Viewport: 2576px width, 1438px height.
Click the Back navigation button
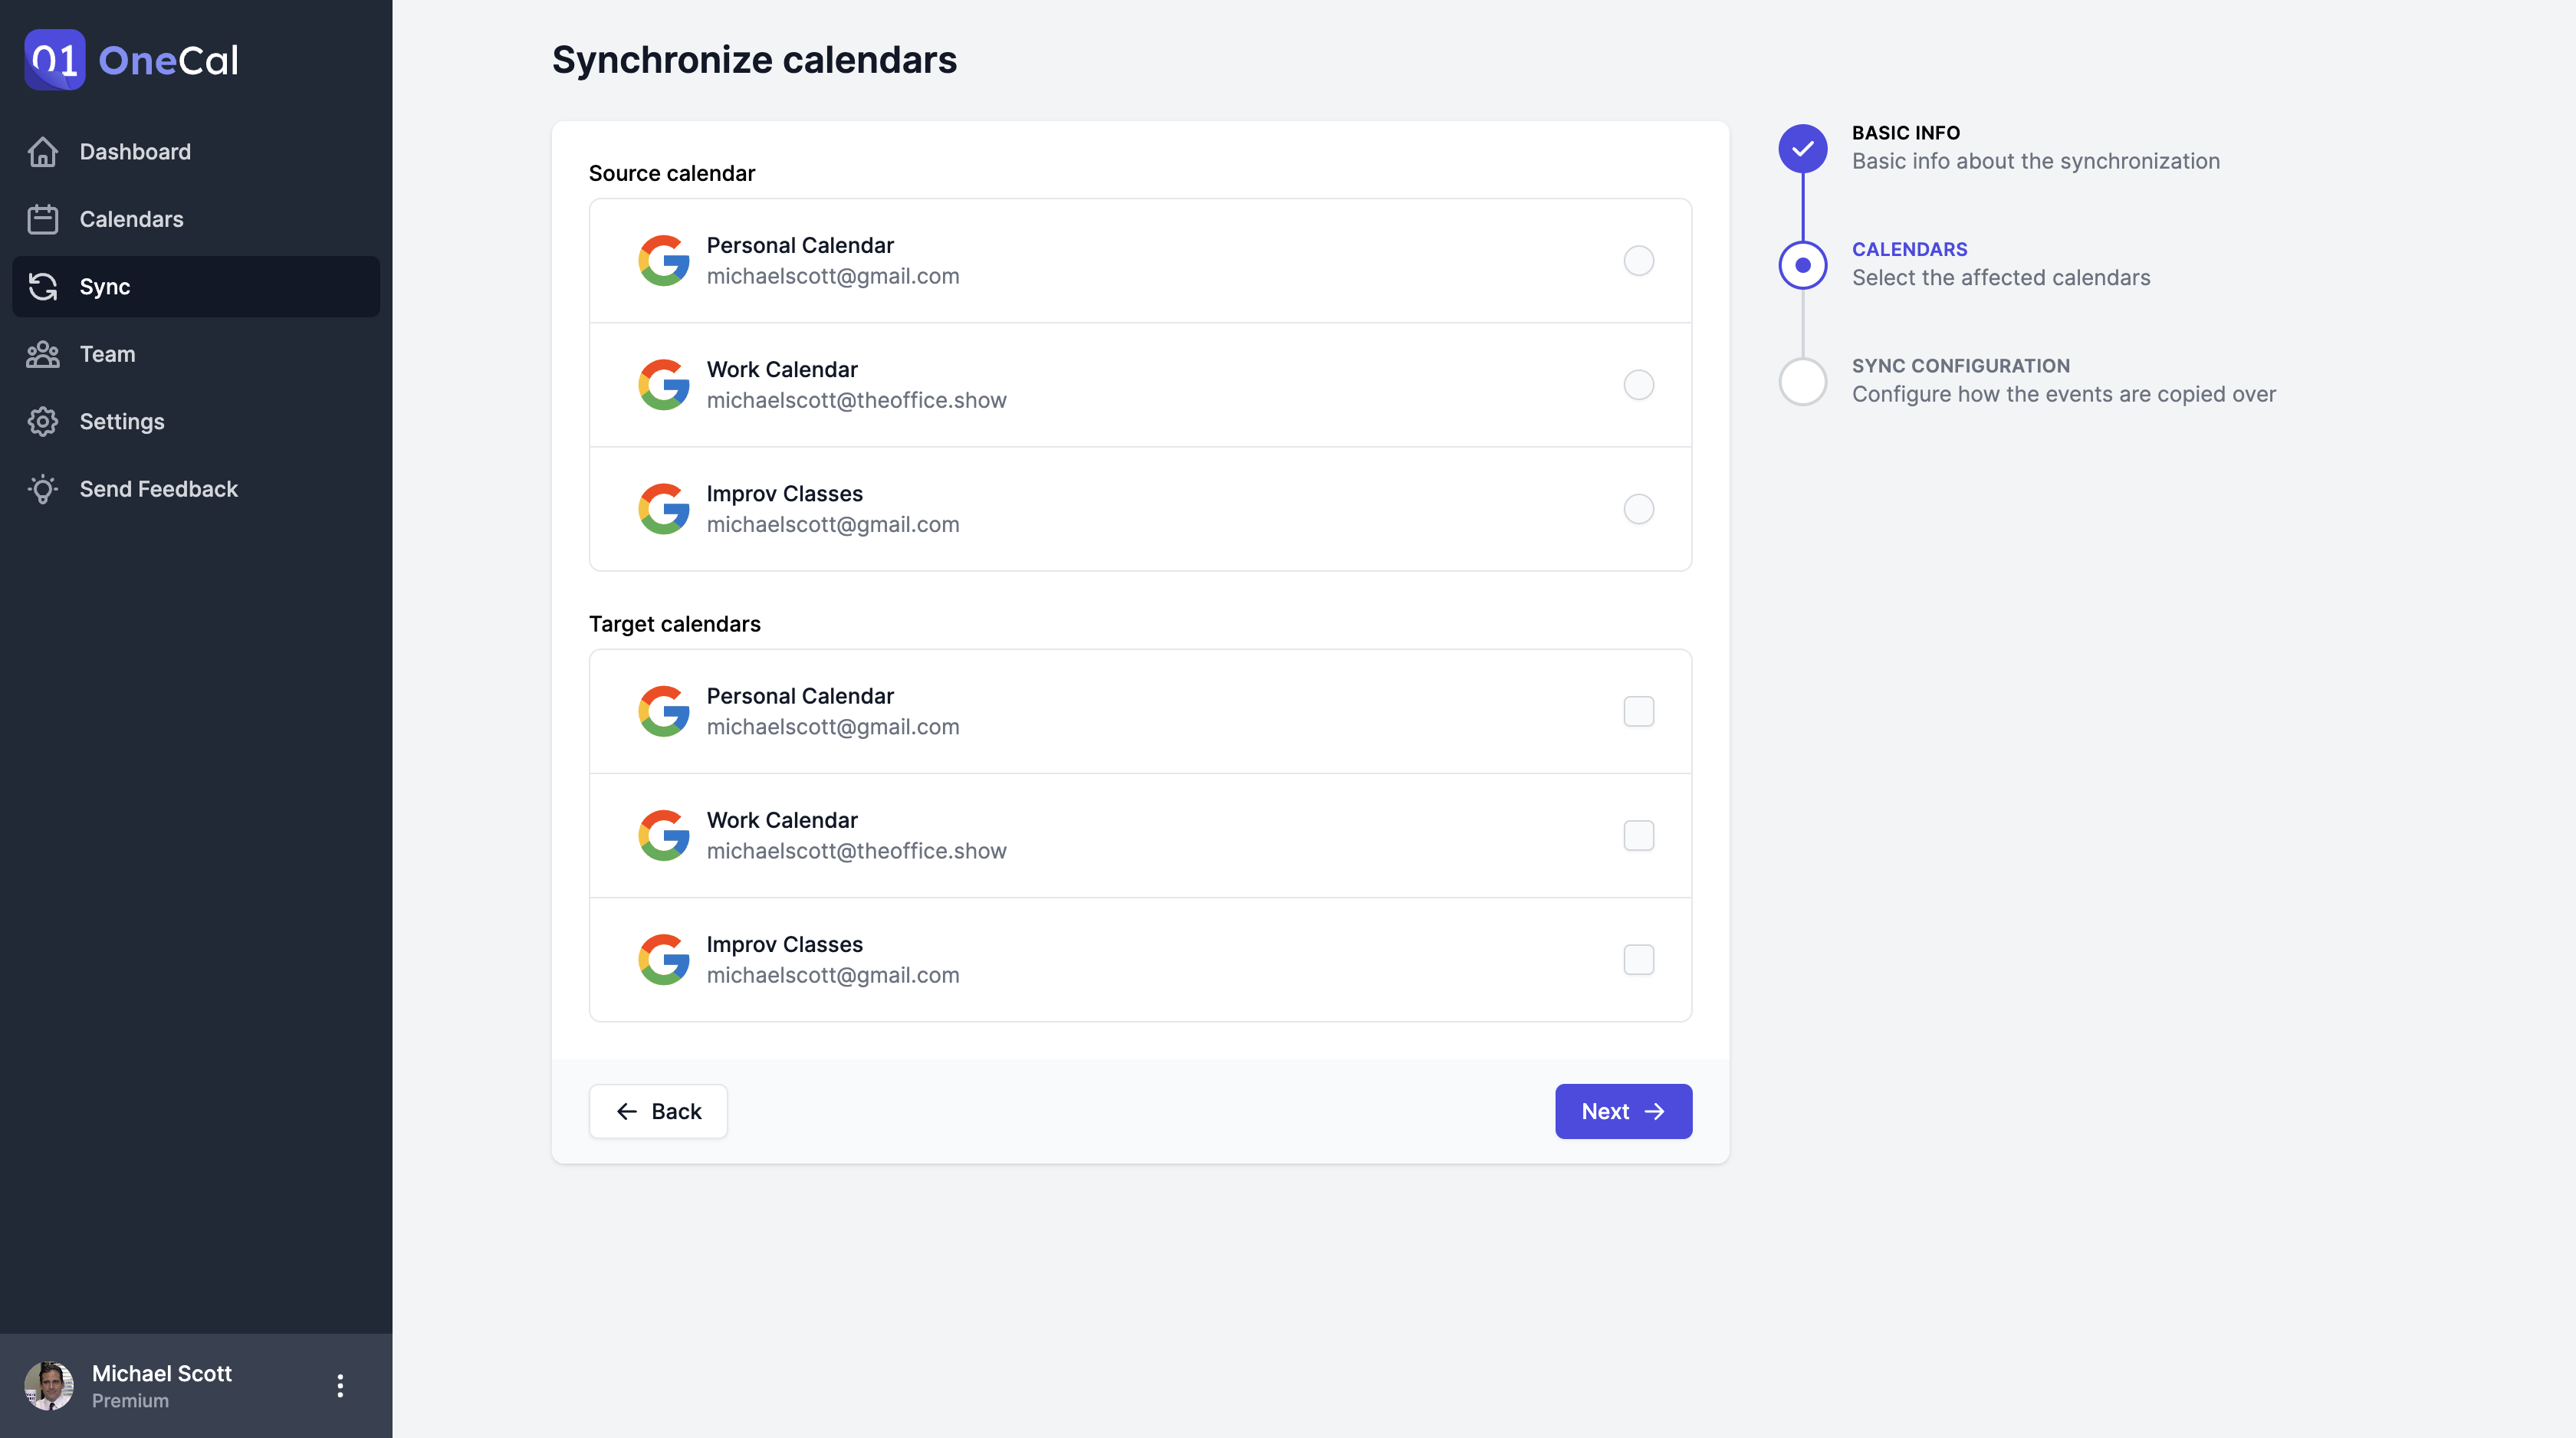point(658,1111)
